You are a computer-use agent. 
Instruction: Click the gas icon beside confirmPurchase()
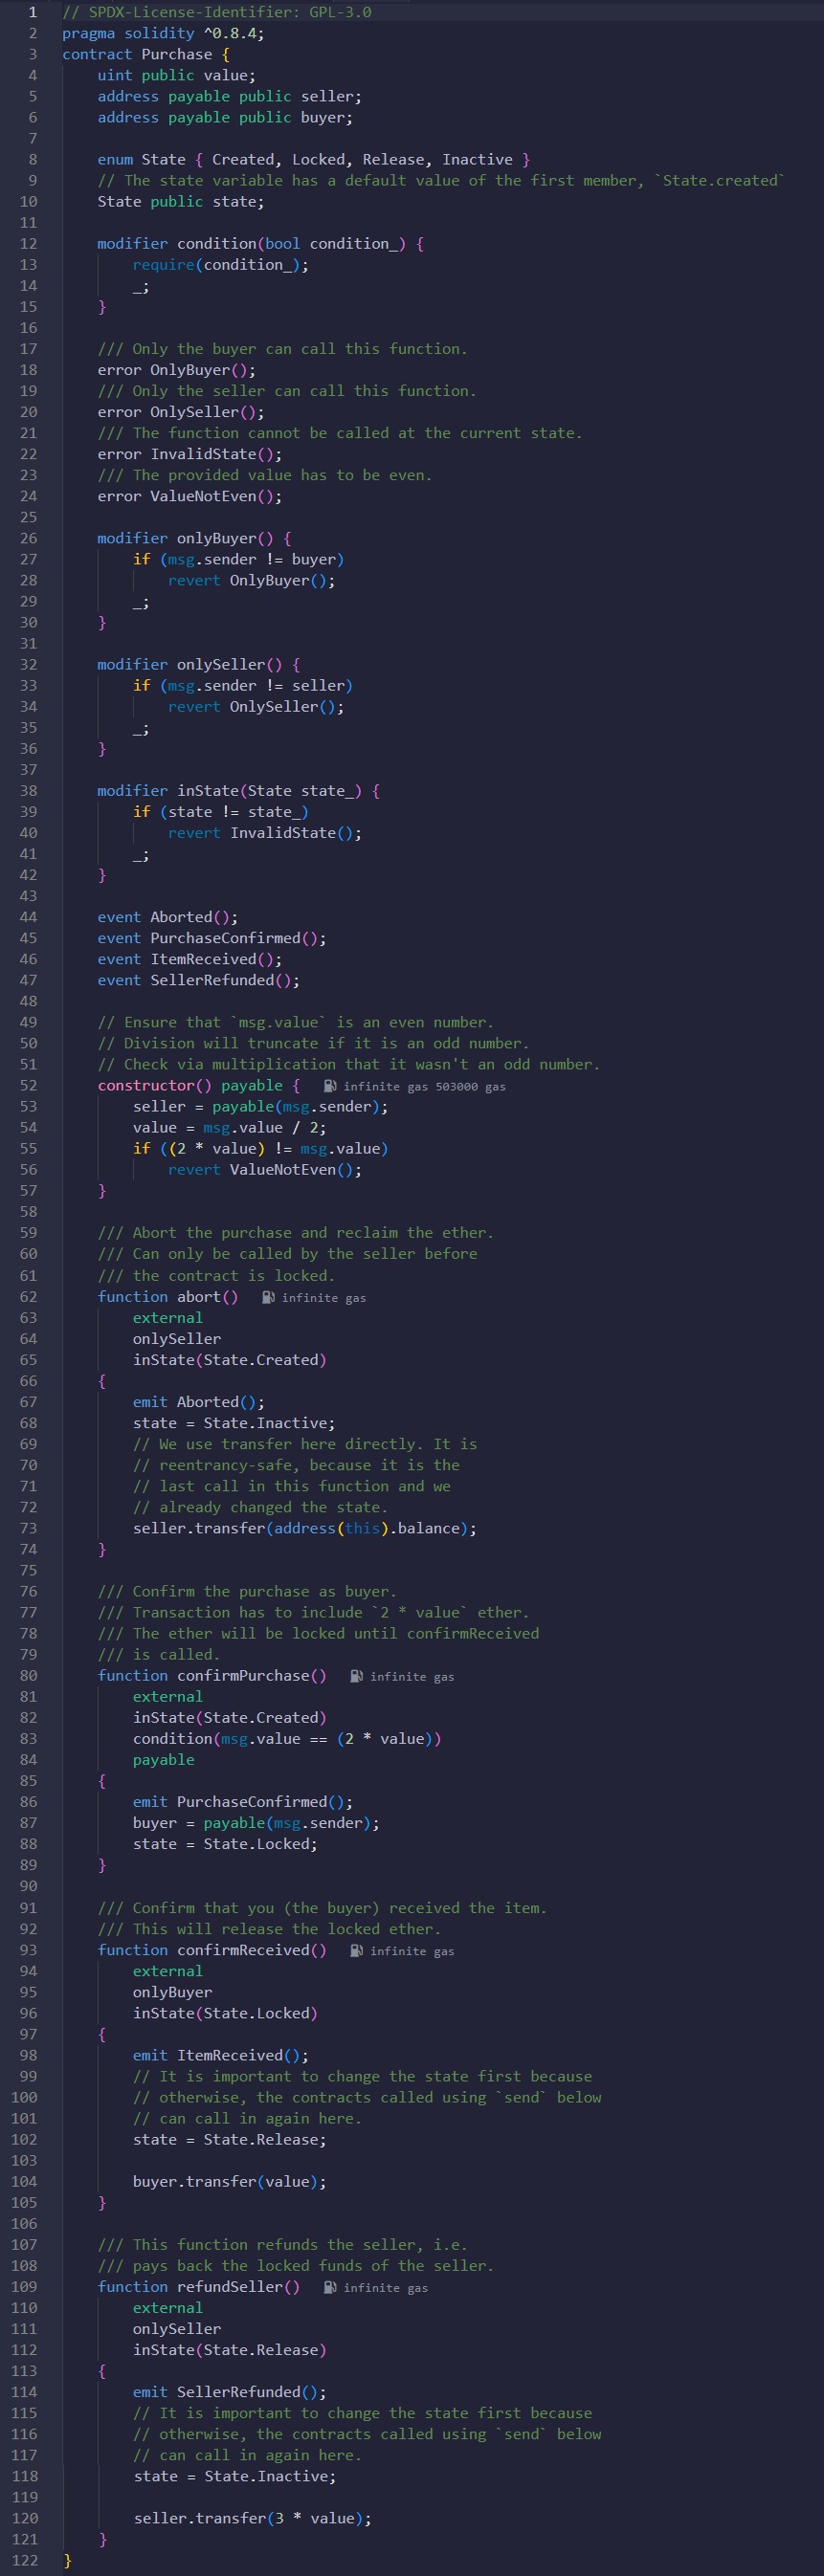(x=356, y=1676)
